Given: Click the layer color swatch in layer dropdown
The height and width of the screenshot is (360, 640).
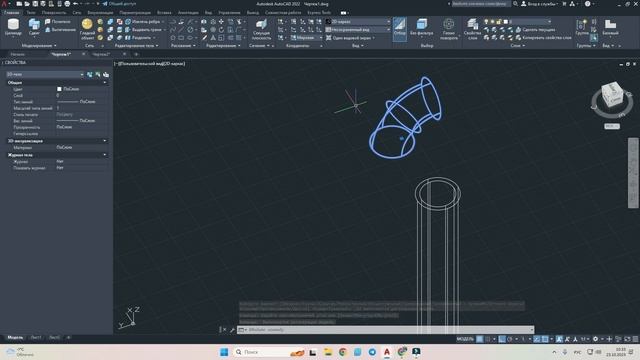Looking at the screenshot, I should 505,21.
